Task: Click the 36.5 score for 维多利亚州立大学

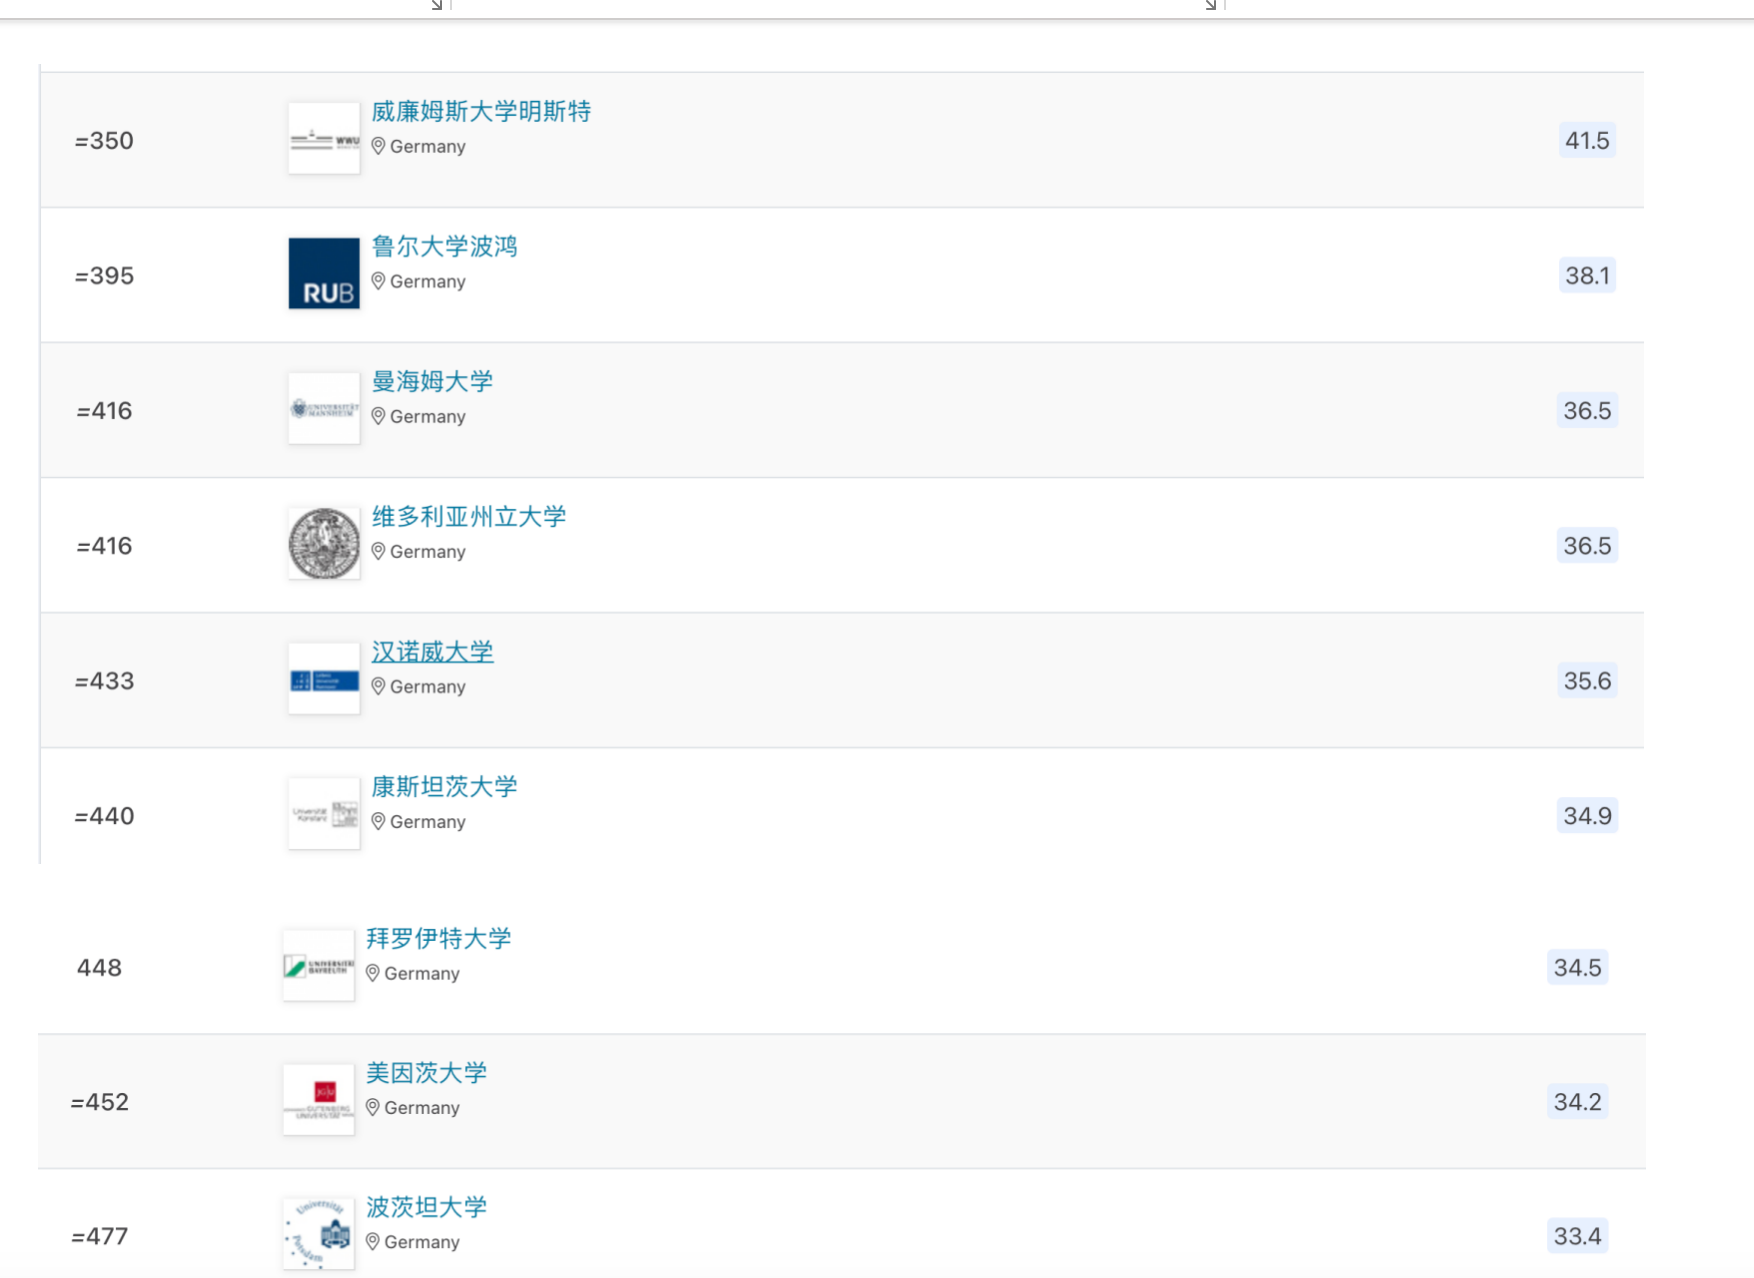Action: click(1587, 545)
